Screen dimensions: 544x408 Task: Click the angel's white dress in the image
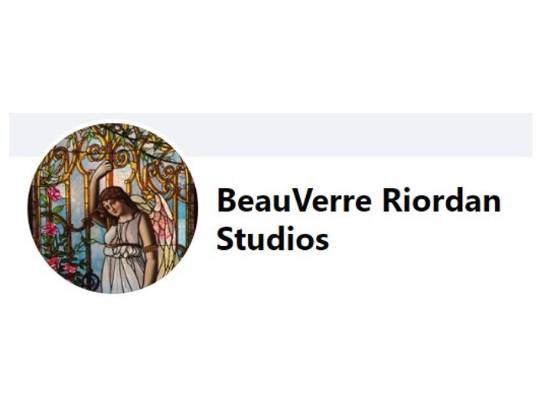coord(122,255)
